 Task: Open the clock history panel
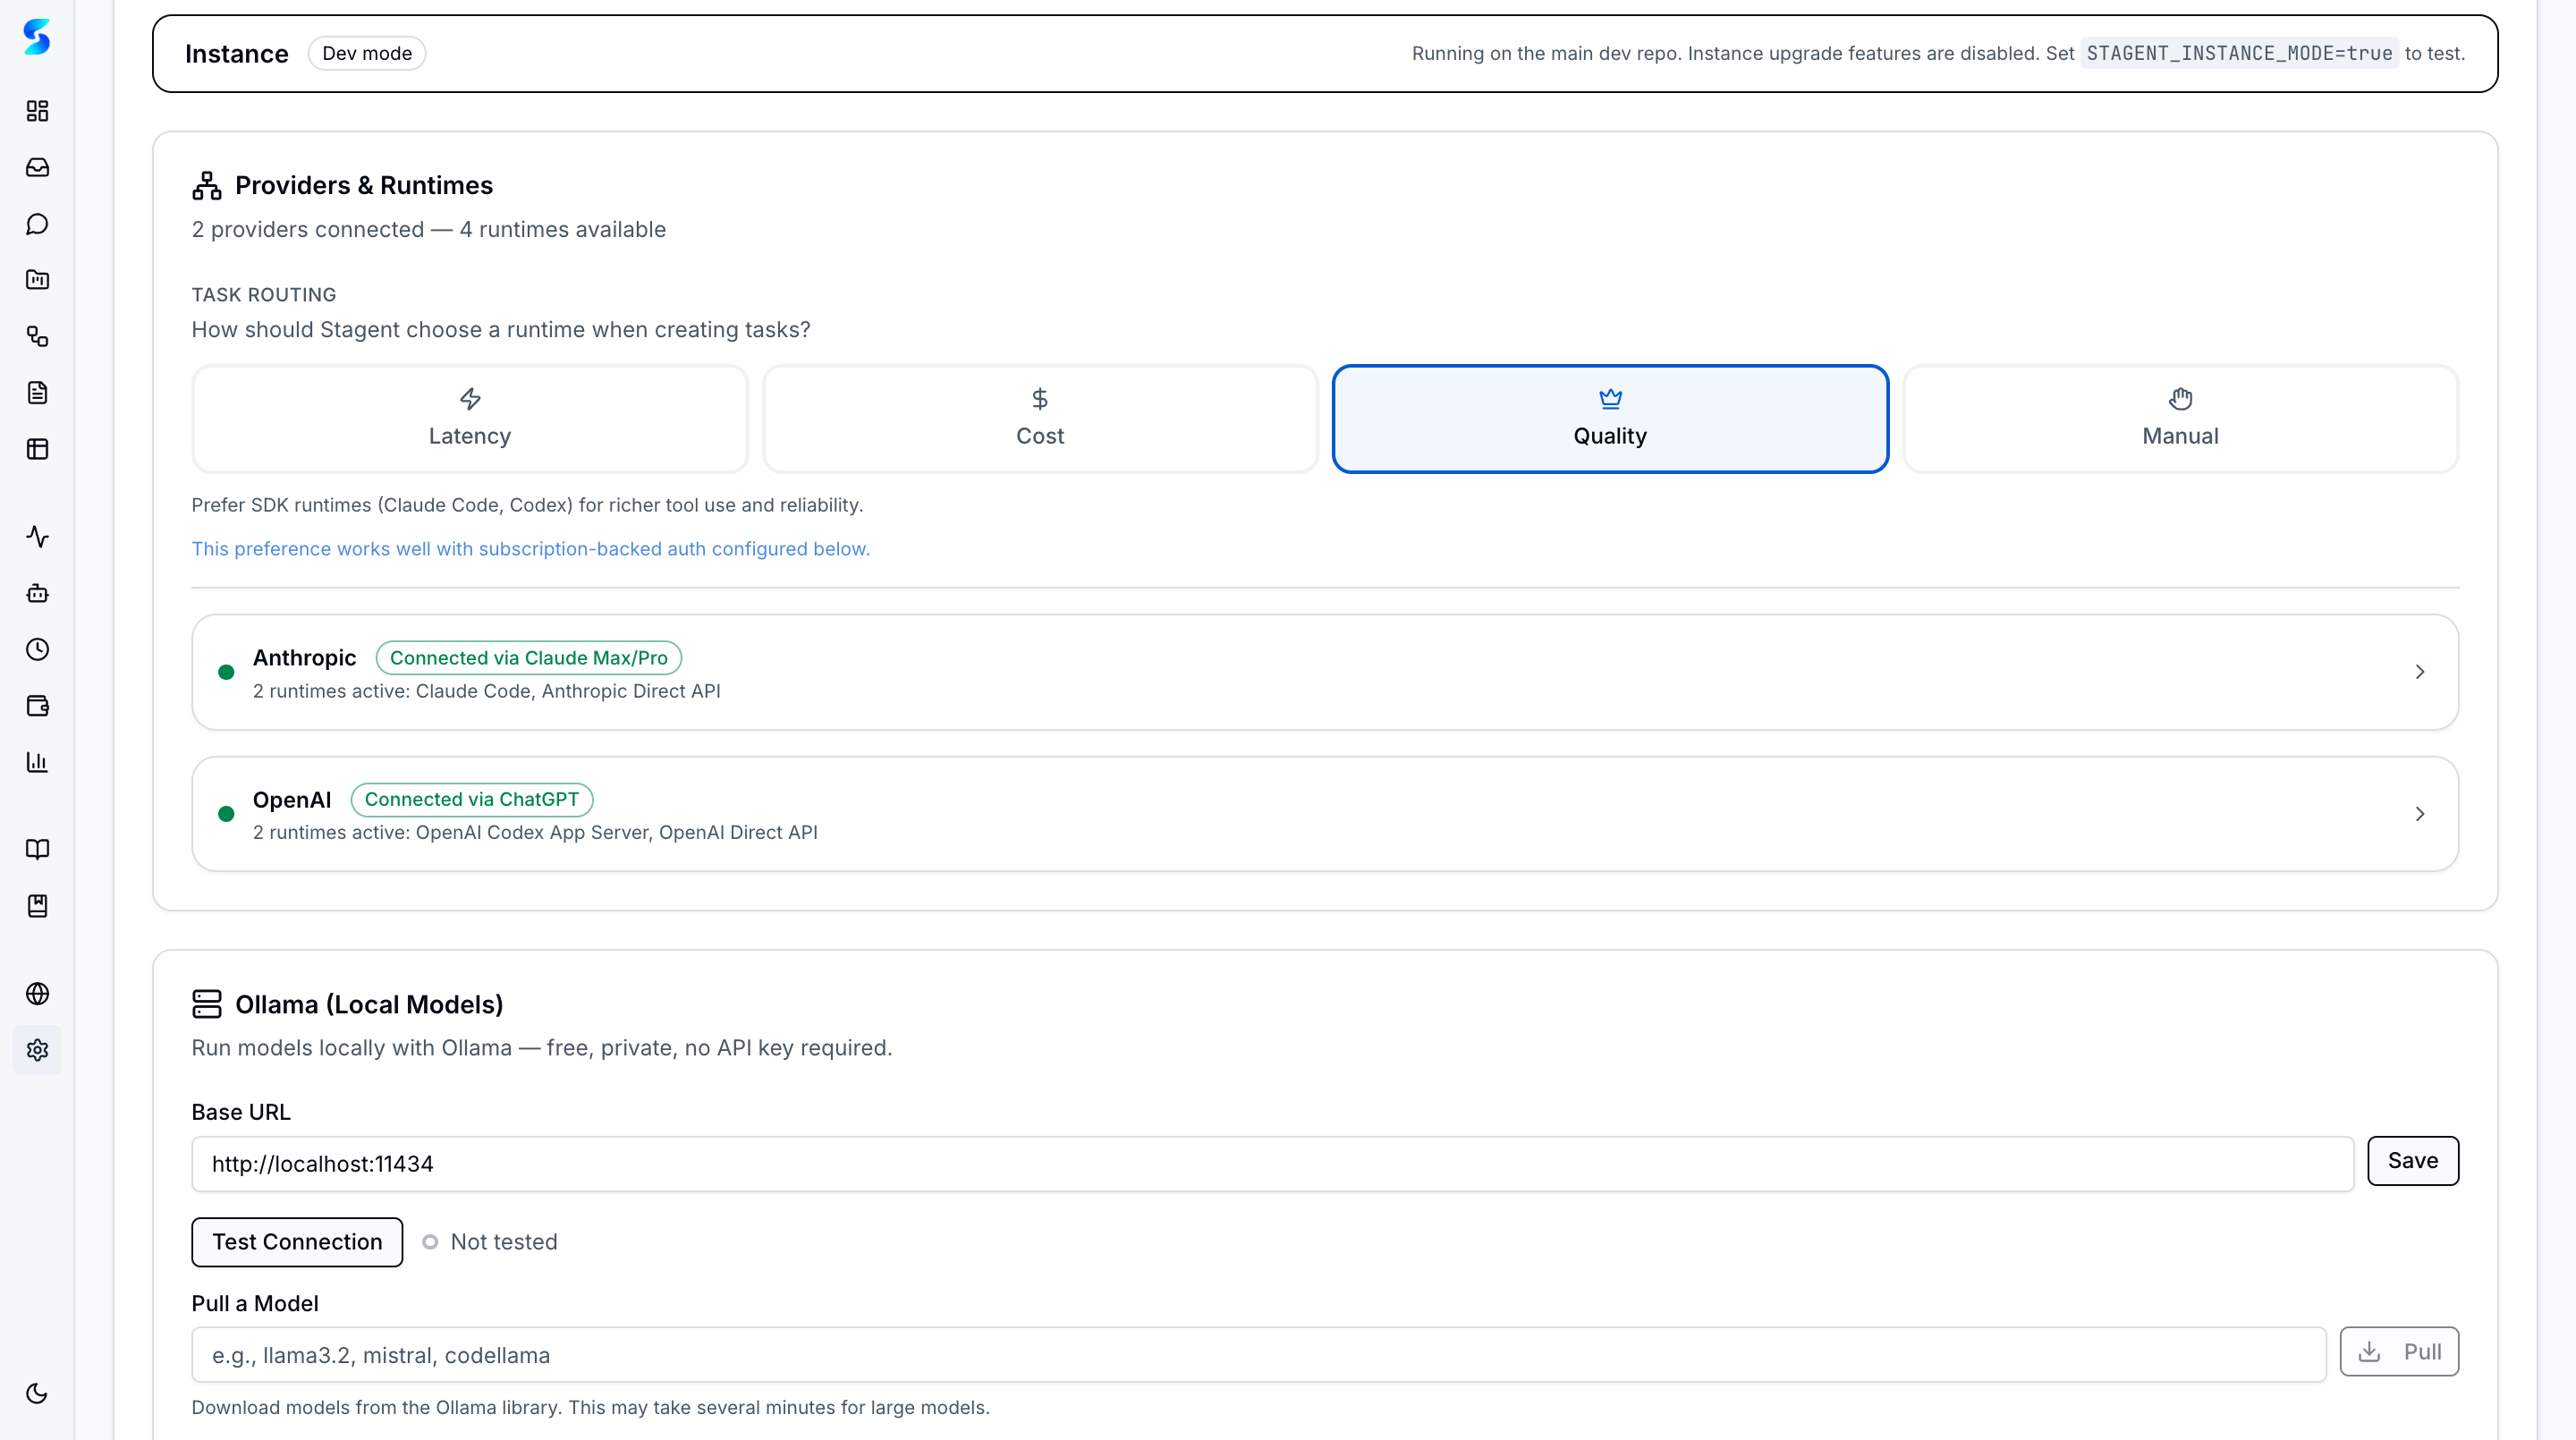click(37, 649)
